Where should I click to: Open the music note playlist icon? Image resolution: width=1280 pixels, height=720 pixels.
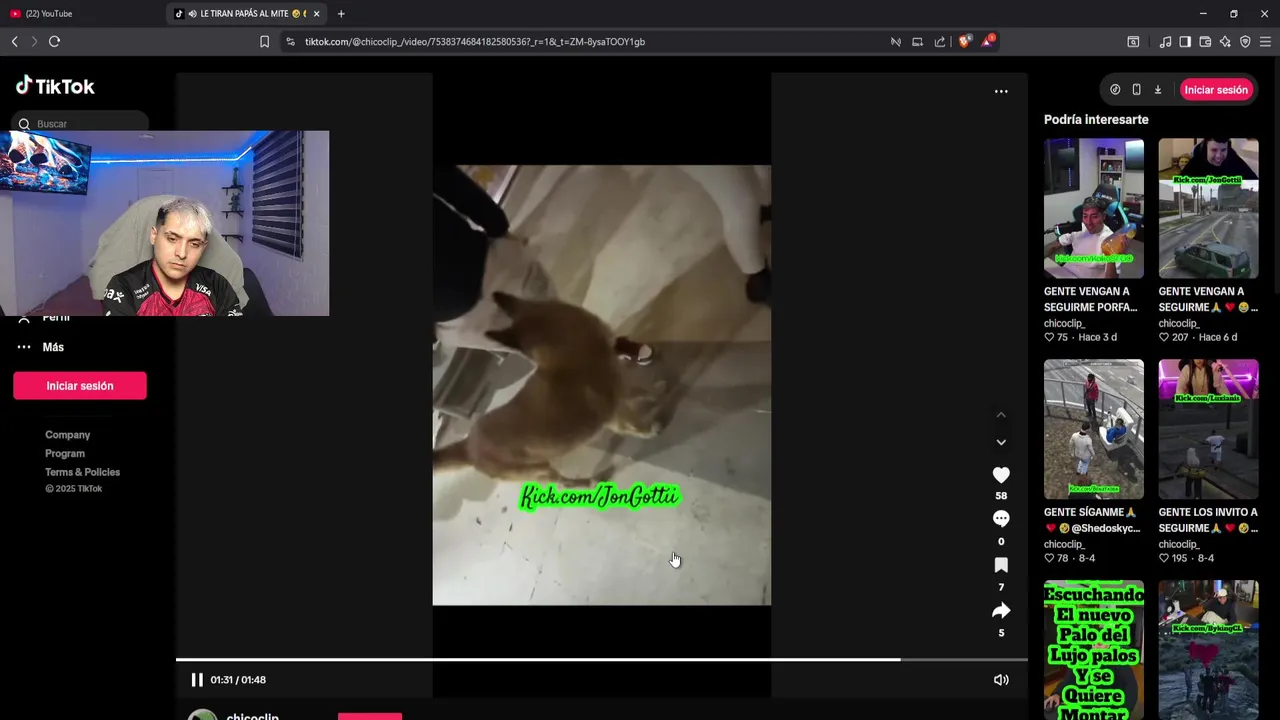point(1165,42)
